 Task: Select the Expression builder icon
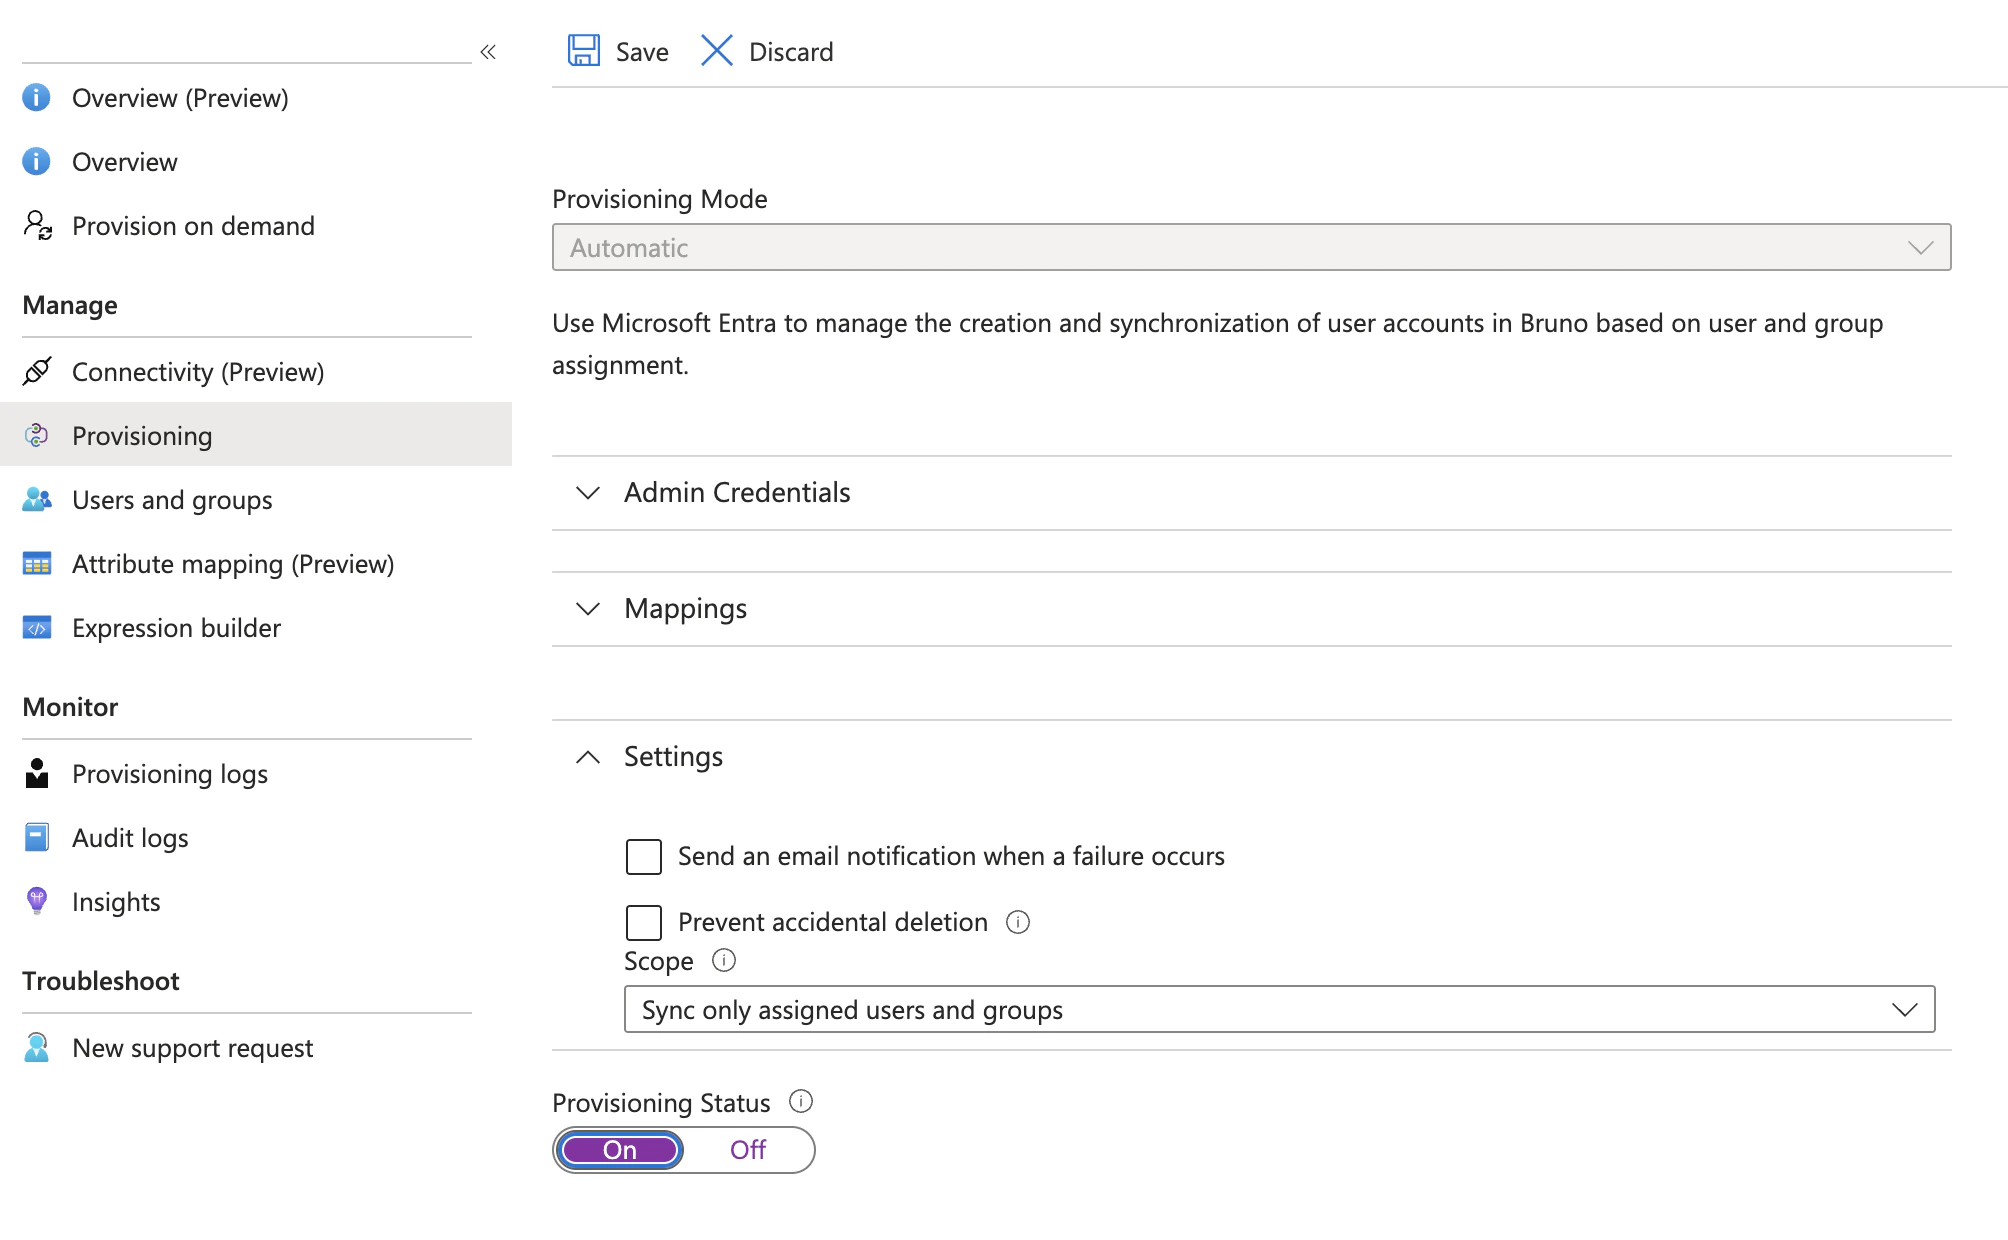(37, 628)
